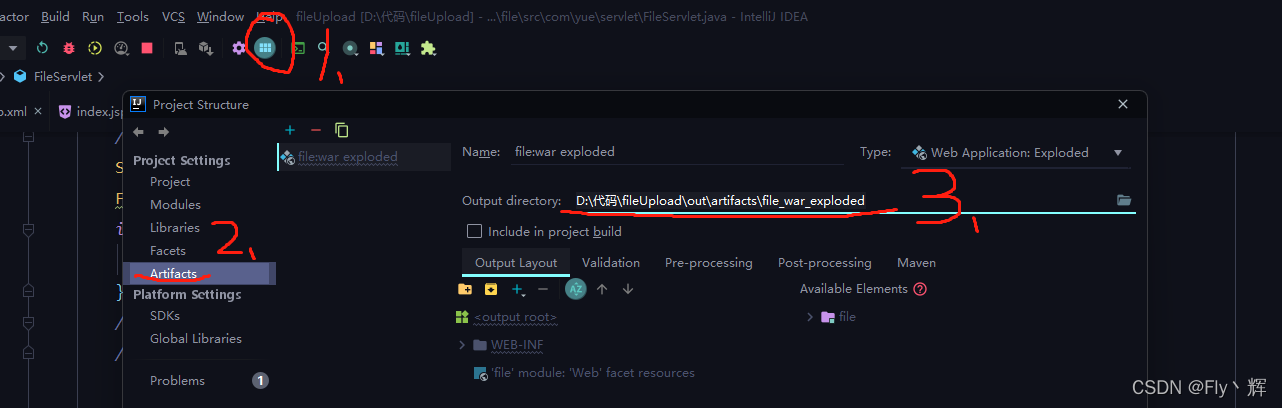
Task: Click FileServlet class icon in breadcrumb
Action: click(x=21, y=76)
